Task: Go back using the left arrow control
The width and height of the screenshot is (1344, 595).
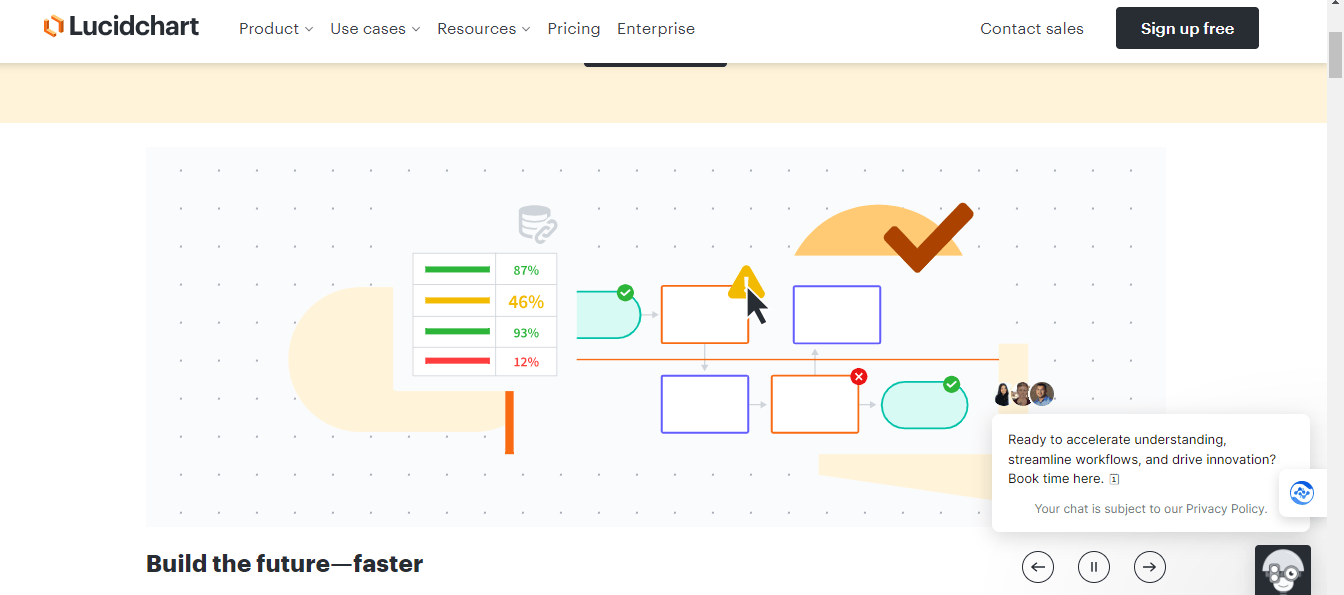Action: (x=1038, y=567)
